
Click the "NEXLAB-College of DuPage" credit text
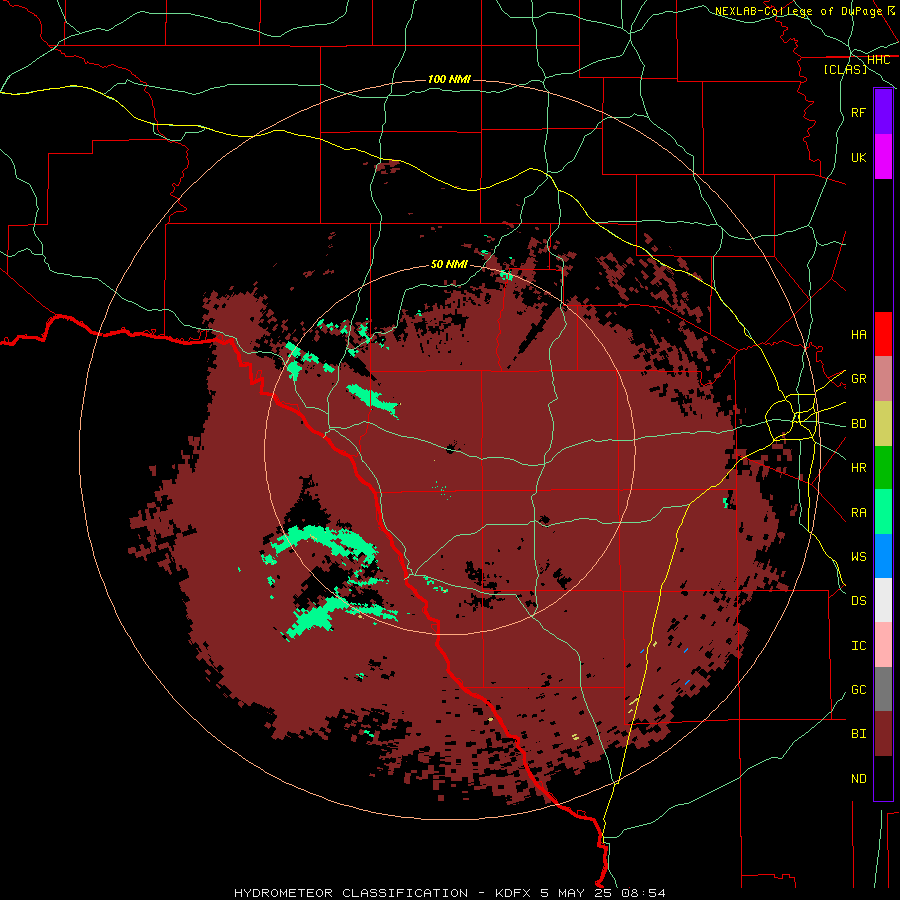pyautogui.click(x=798, y=11)
